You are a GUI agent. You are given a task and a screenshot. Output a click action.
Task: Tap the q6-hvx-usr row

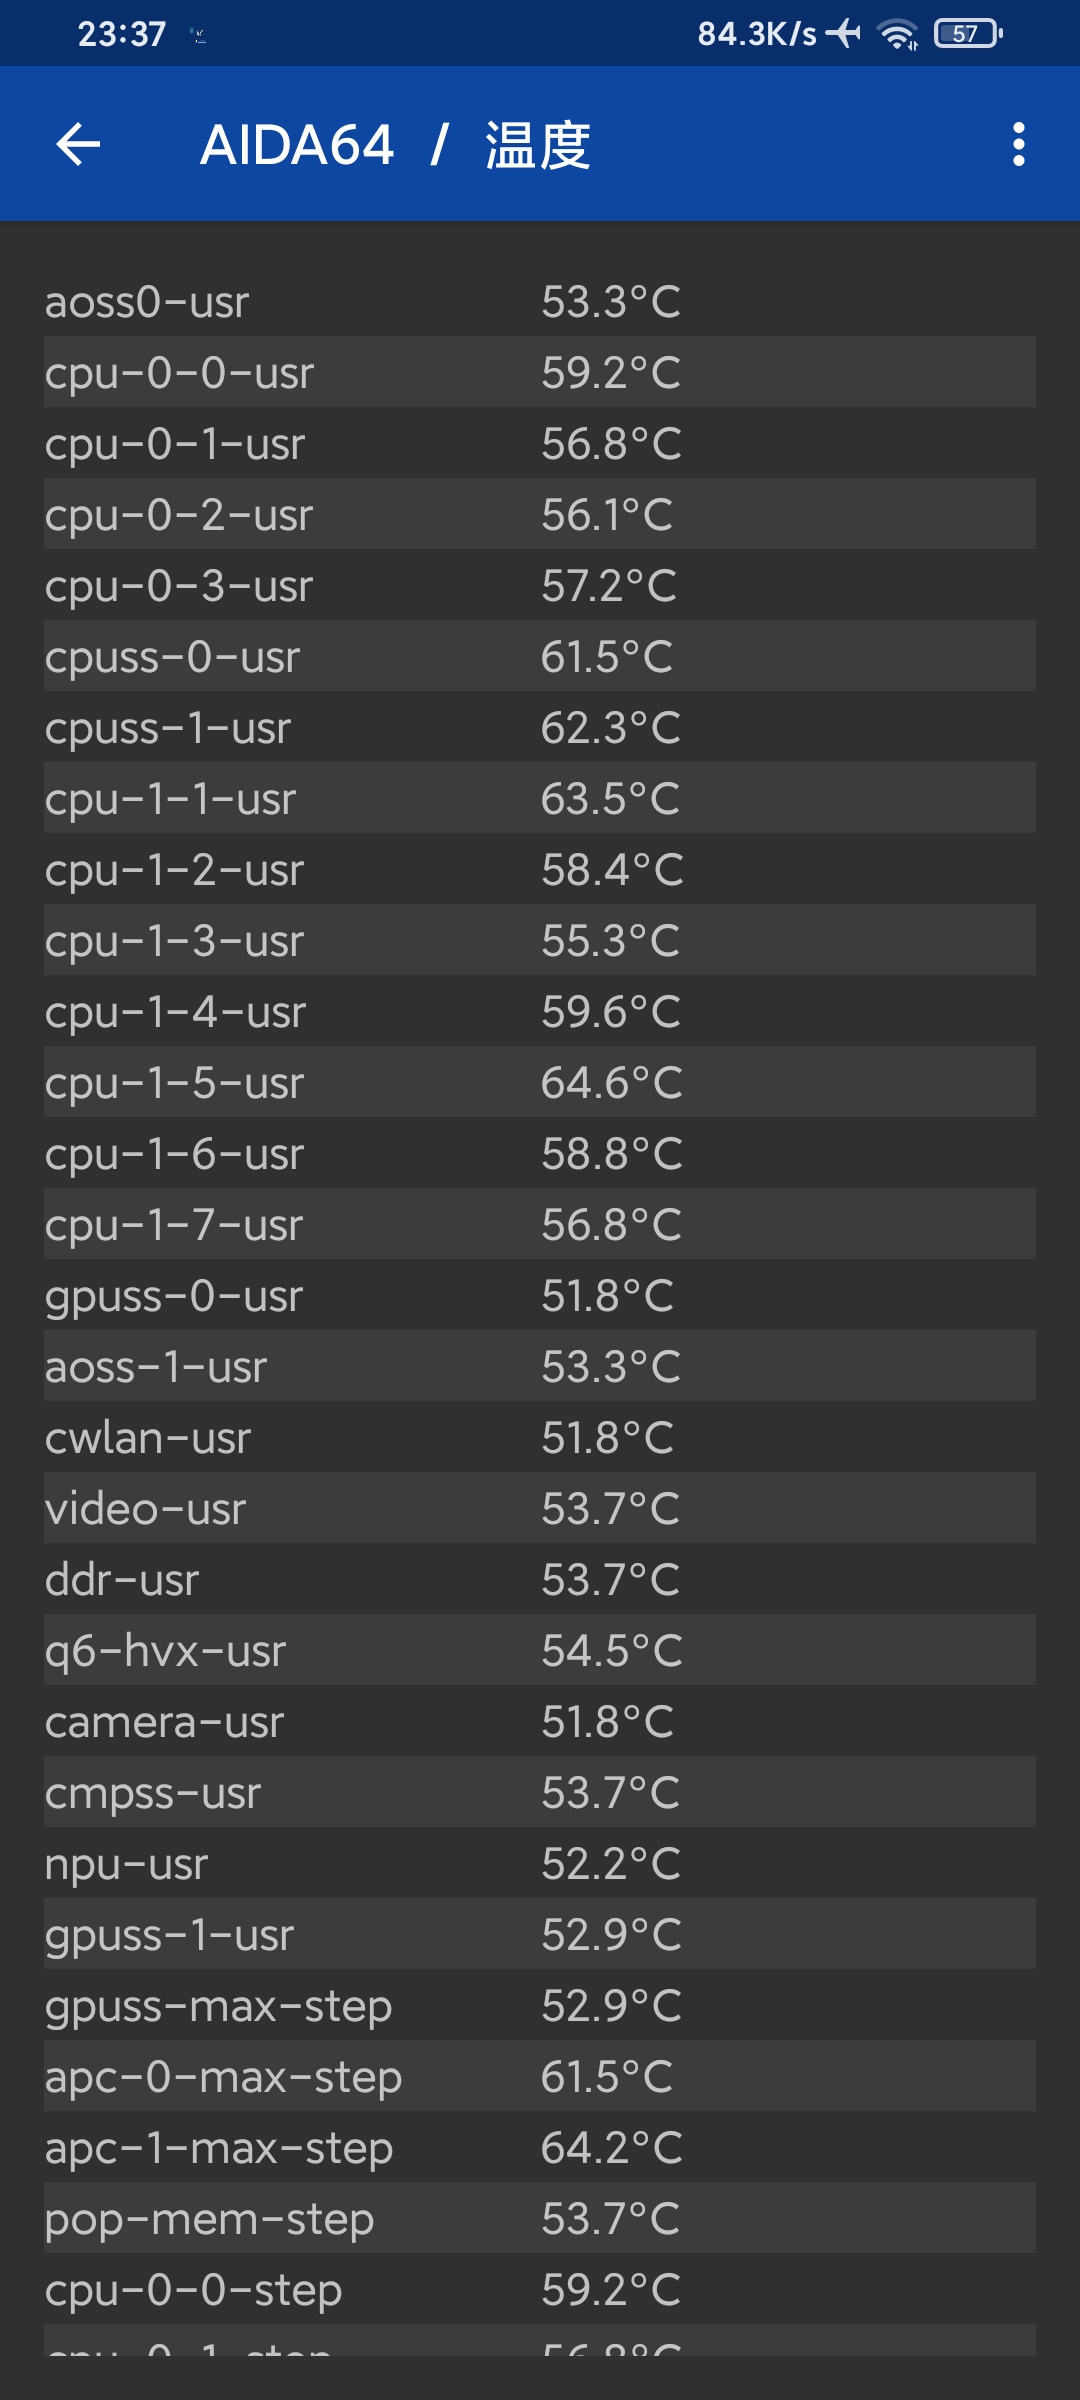click(540, 1650)
